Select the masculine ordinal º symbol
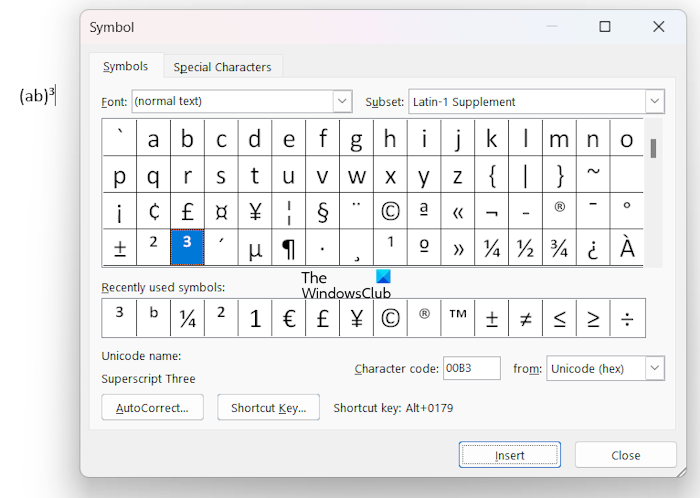This screenshot has width=700, height=498. 424,247
